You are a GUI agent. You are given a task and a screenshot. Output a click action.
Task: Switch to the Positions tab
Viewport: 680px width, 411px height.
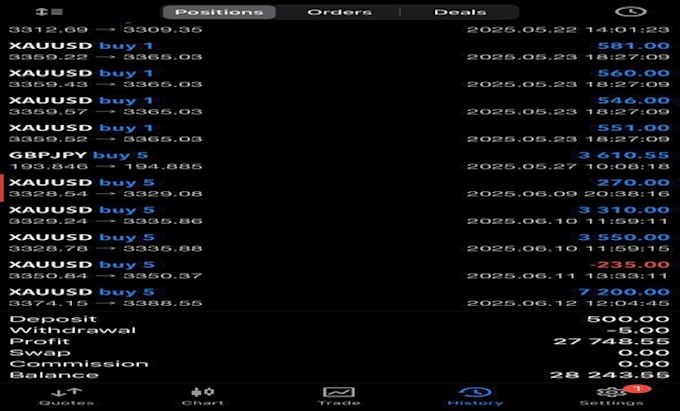pyautogui.click(x=219, y=12)
